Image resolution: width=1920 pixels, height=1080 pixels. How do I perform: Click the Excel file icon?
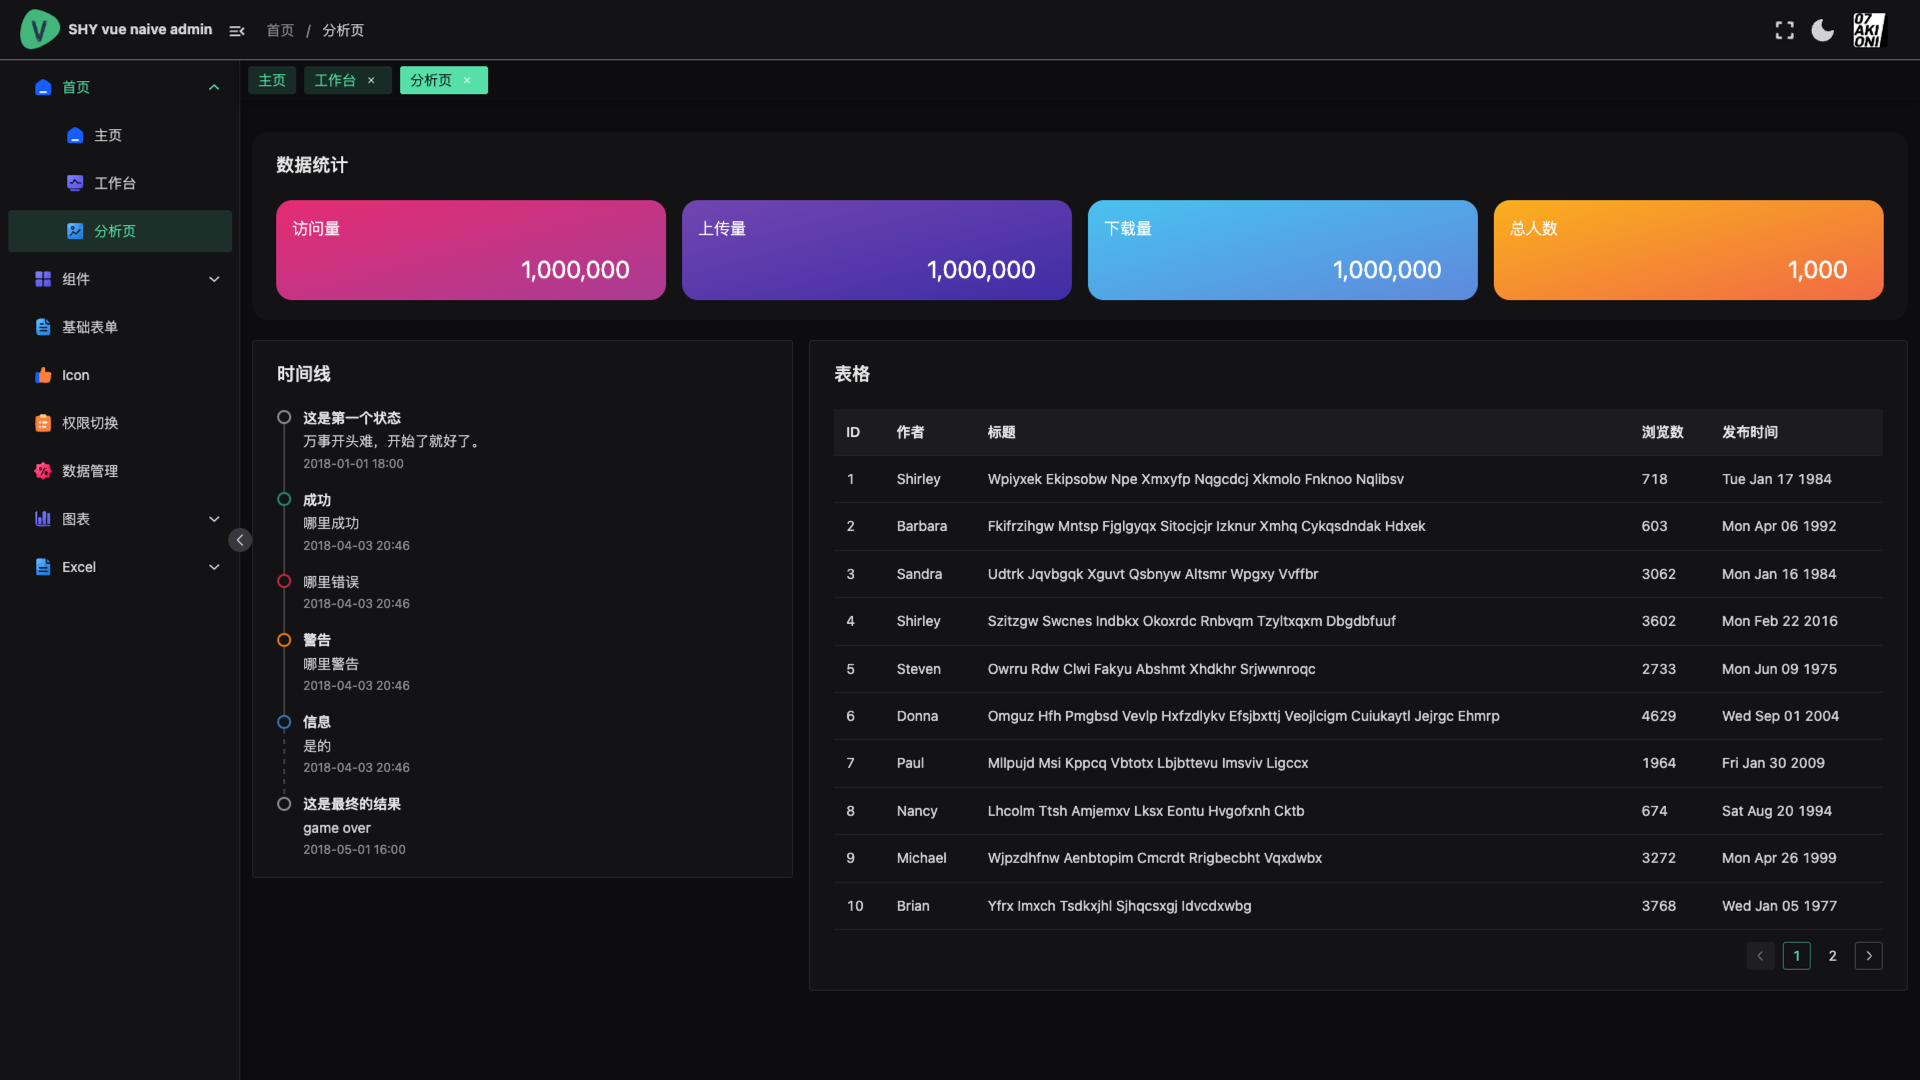(43, 567)
